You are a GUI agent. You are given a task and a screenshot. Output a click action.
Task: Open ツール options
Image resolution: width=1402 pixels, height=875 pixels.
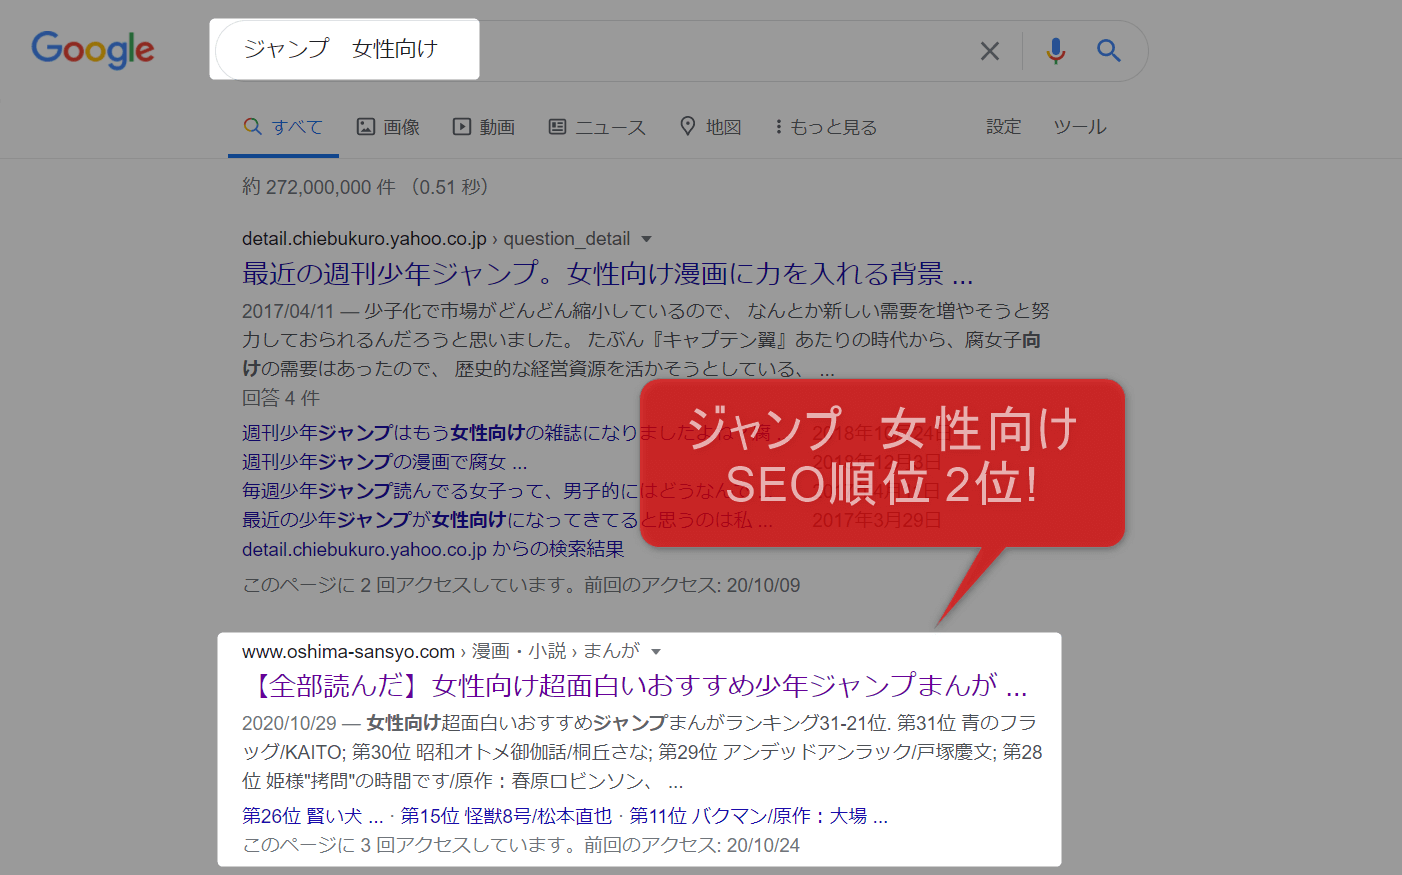(x=1080, y=127)
